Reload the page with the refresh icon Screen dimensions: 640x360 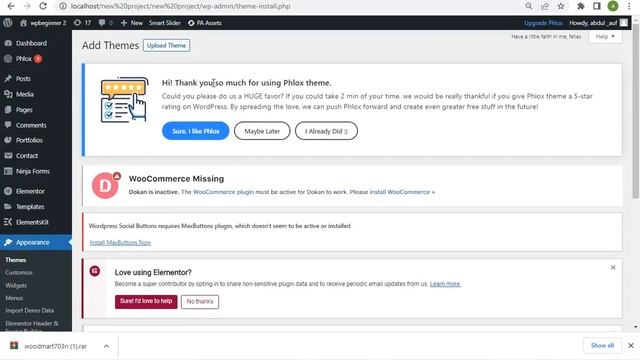tap(43, 6)
